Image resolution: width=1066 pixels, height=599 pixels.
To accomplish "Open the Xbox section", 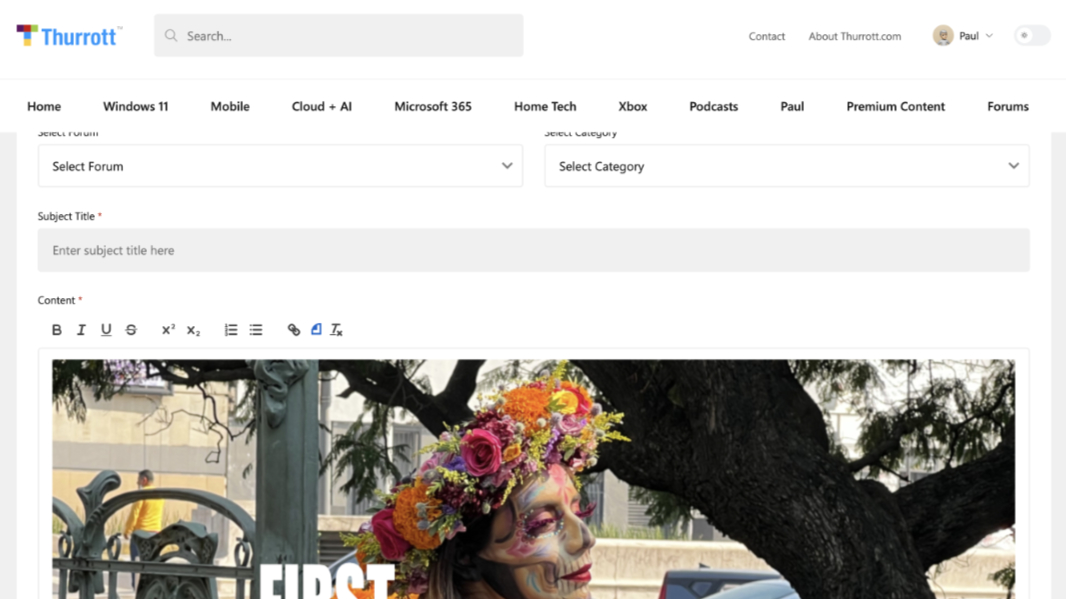I will [633, 106].
